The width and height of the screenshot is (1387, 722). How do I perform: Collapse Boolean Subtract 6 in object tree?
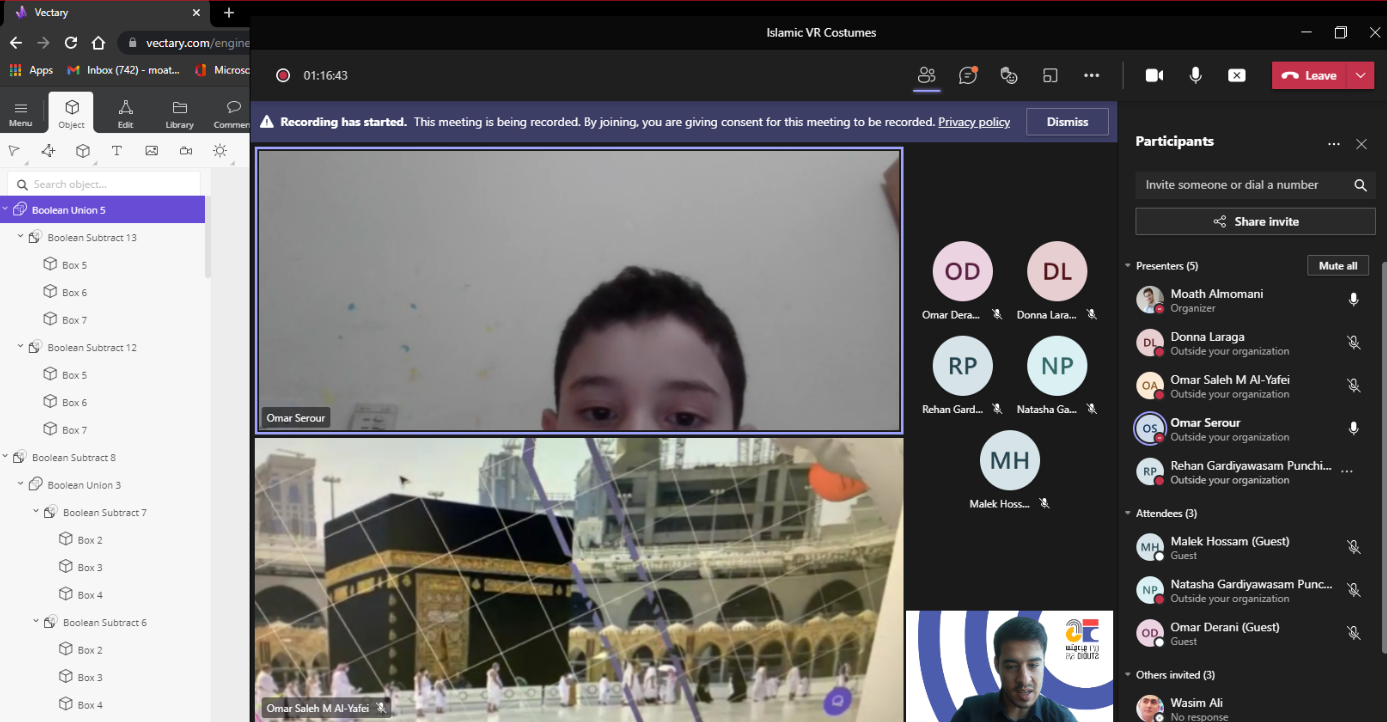click(x=36, y=622)
